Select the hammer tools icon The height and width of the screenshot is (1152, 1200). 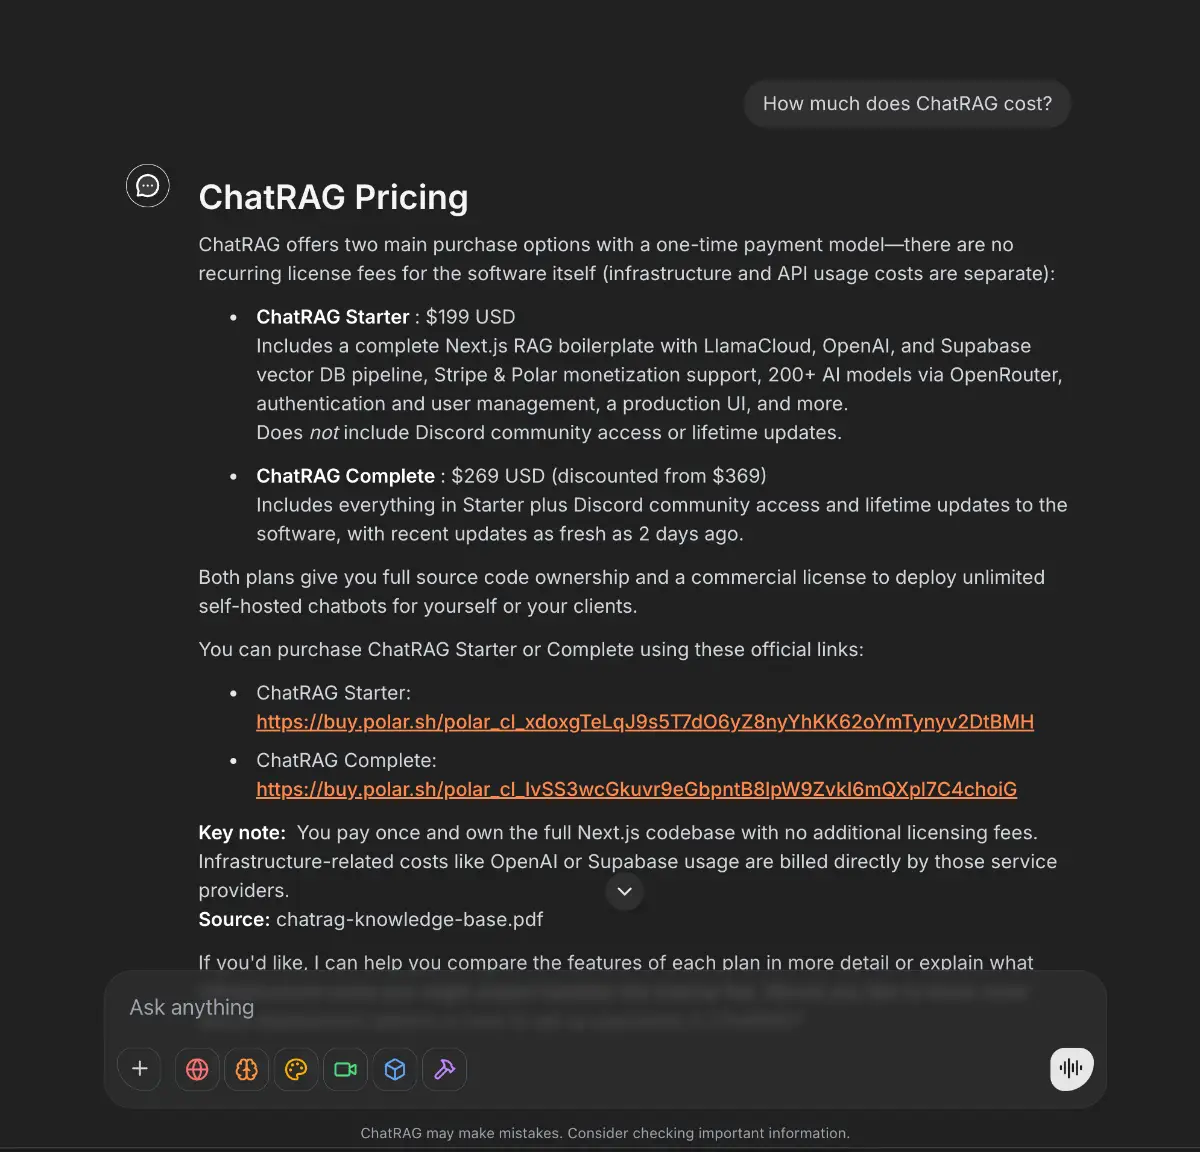444,1069
